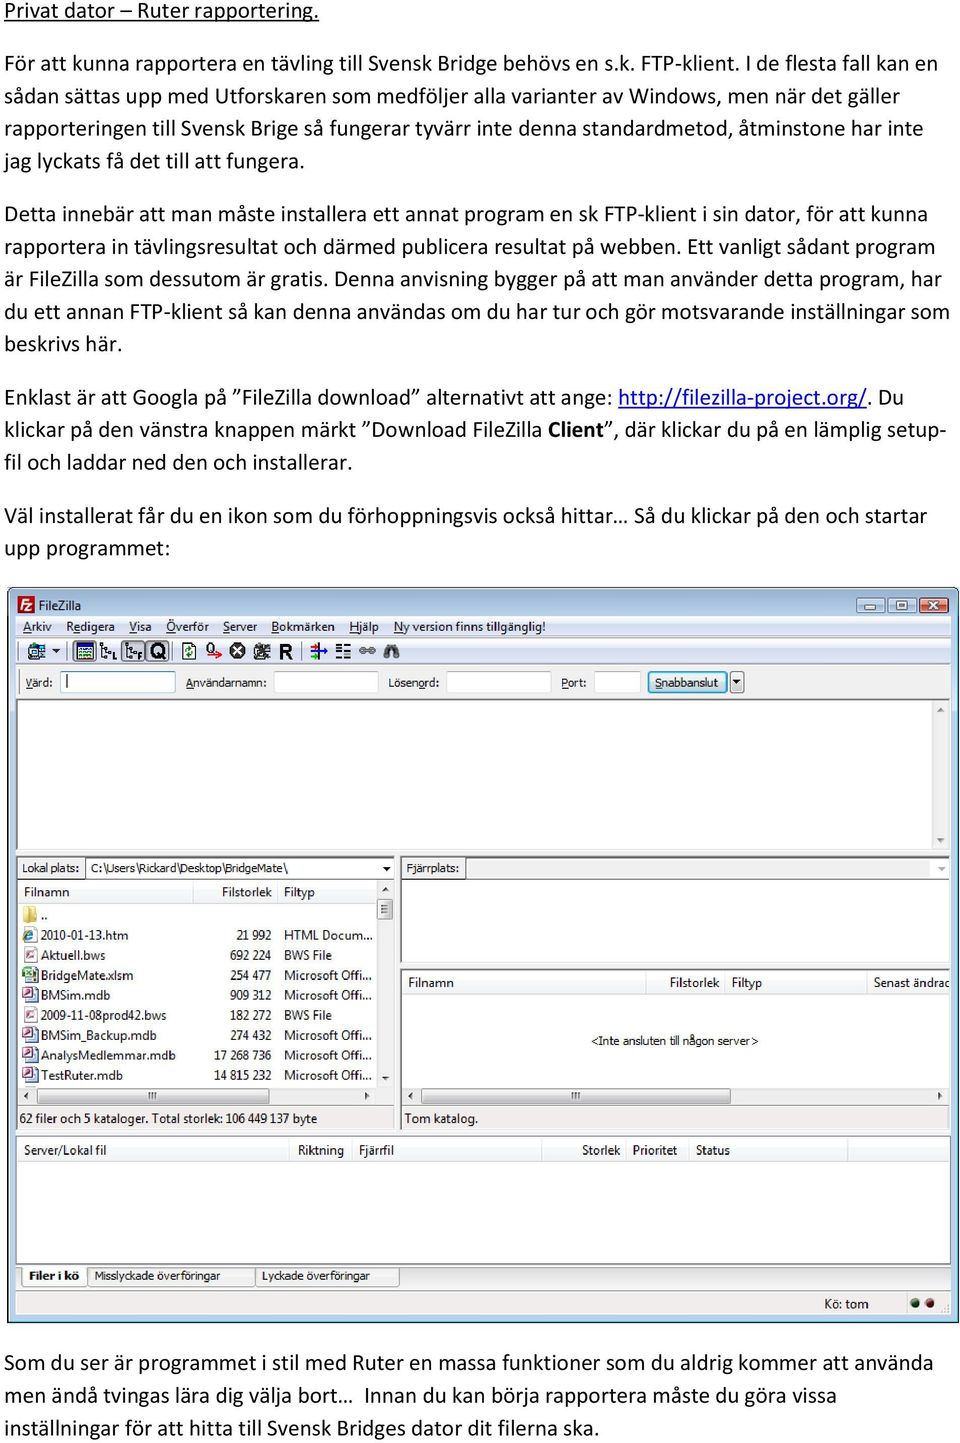
Task: Click the queue activity indicator lights
Action: [x=922, y=1303]
